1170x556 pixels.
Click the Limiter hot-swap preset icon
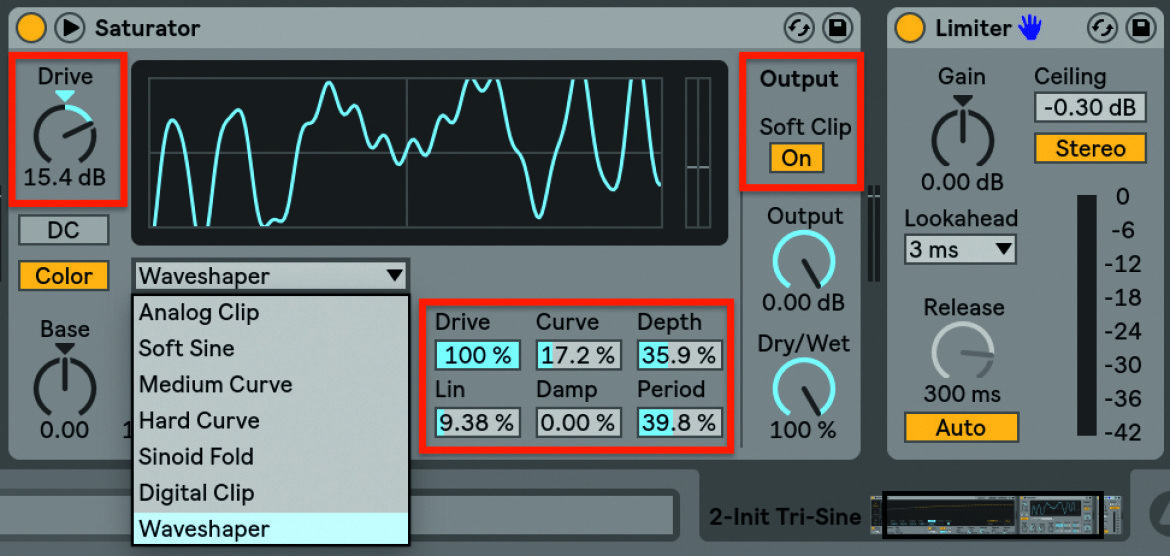coord(1101,28)
